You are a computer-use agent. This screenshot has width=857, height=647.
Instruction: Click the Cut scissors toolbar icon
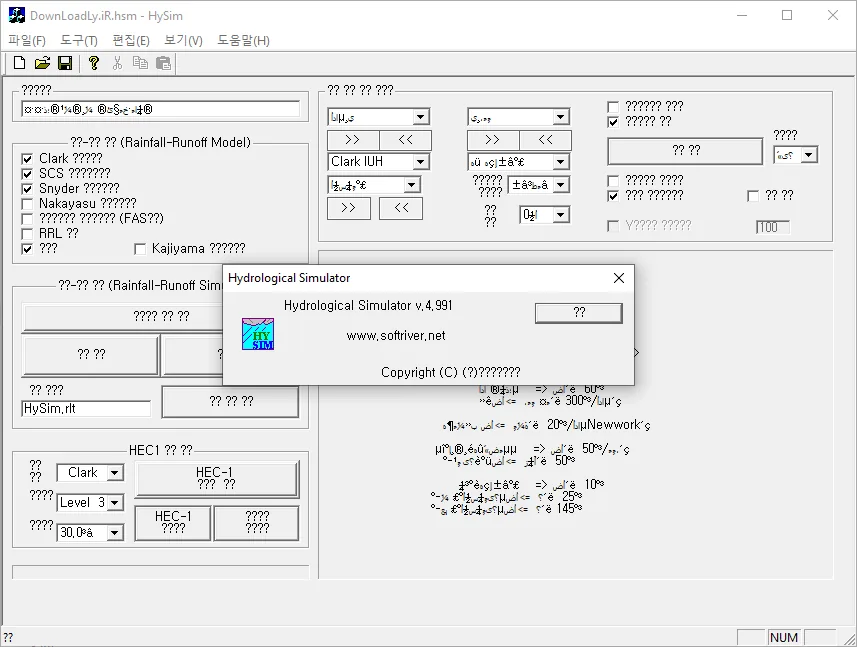point(117,63)
